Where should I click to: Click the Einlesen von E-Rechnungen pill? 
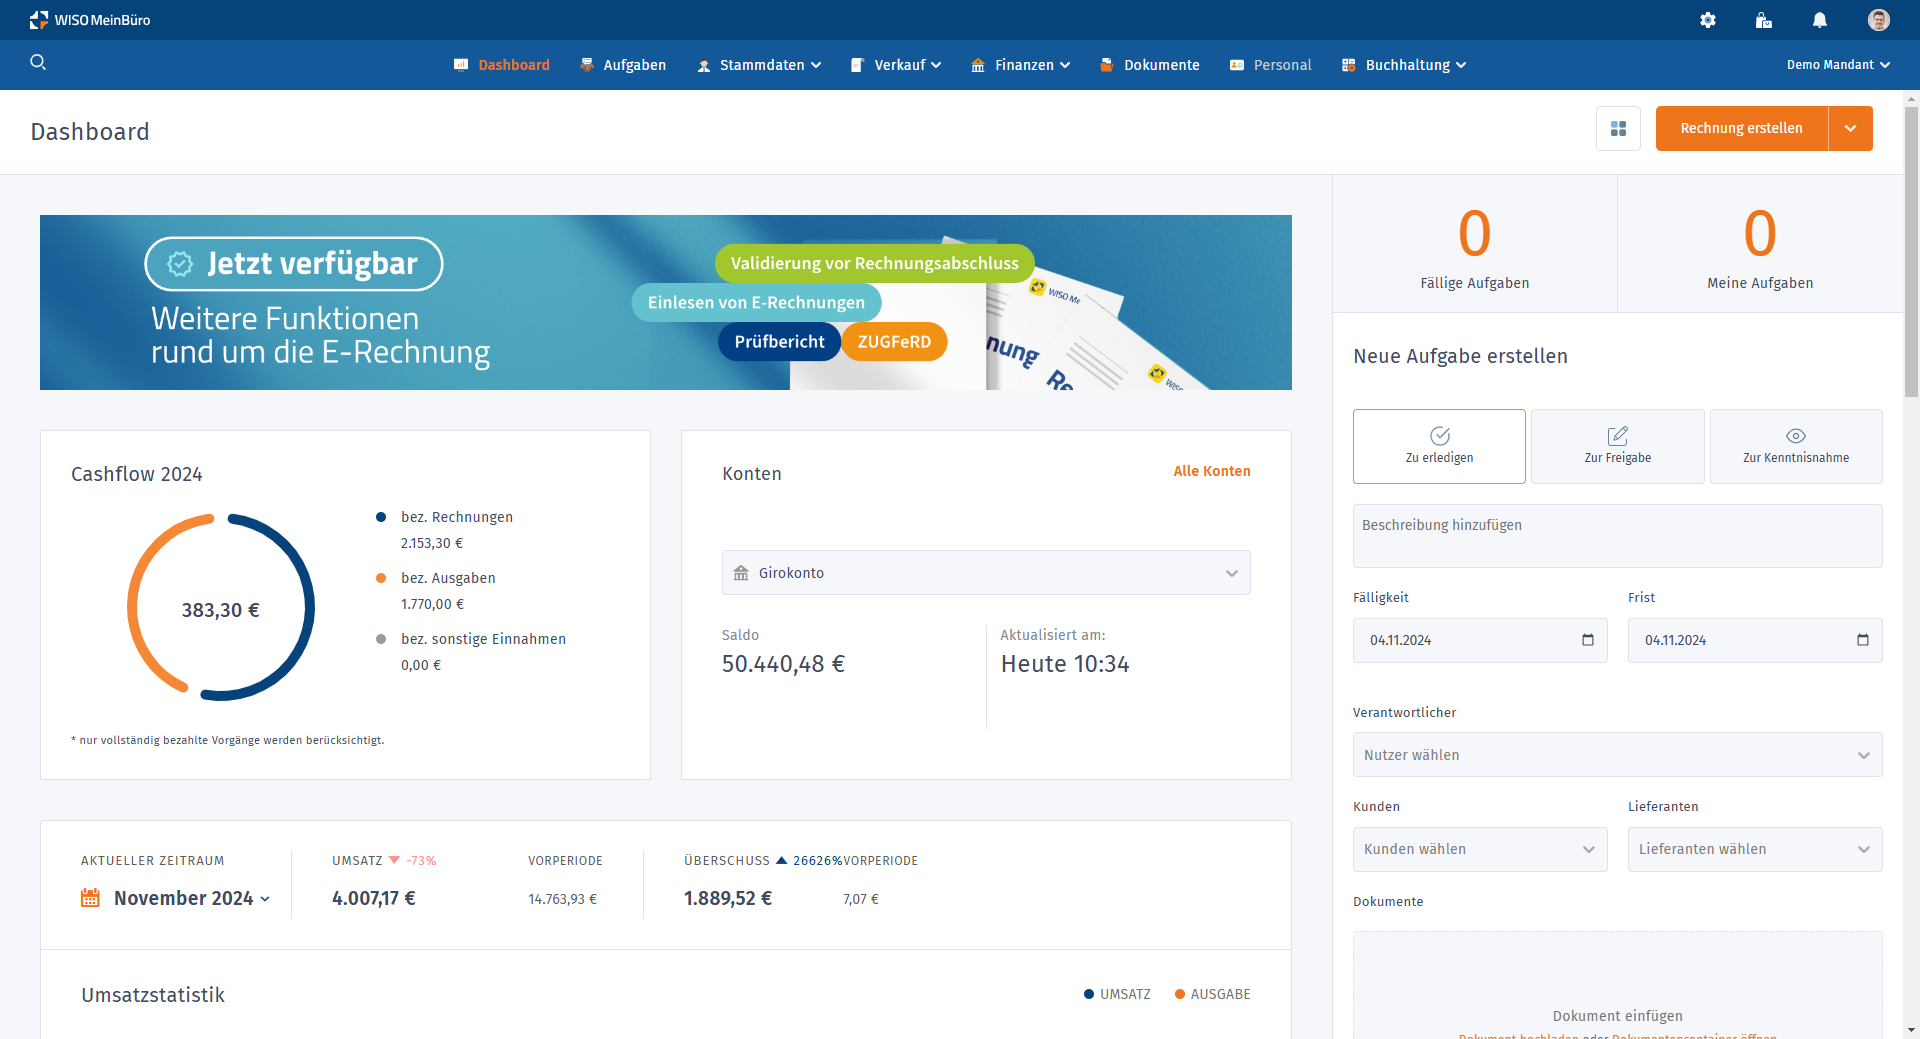pyautogui.click(x=756, y=302)
